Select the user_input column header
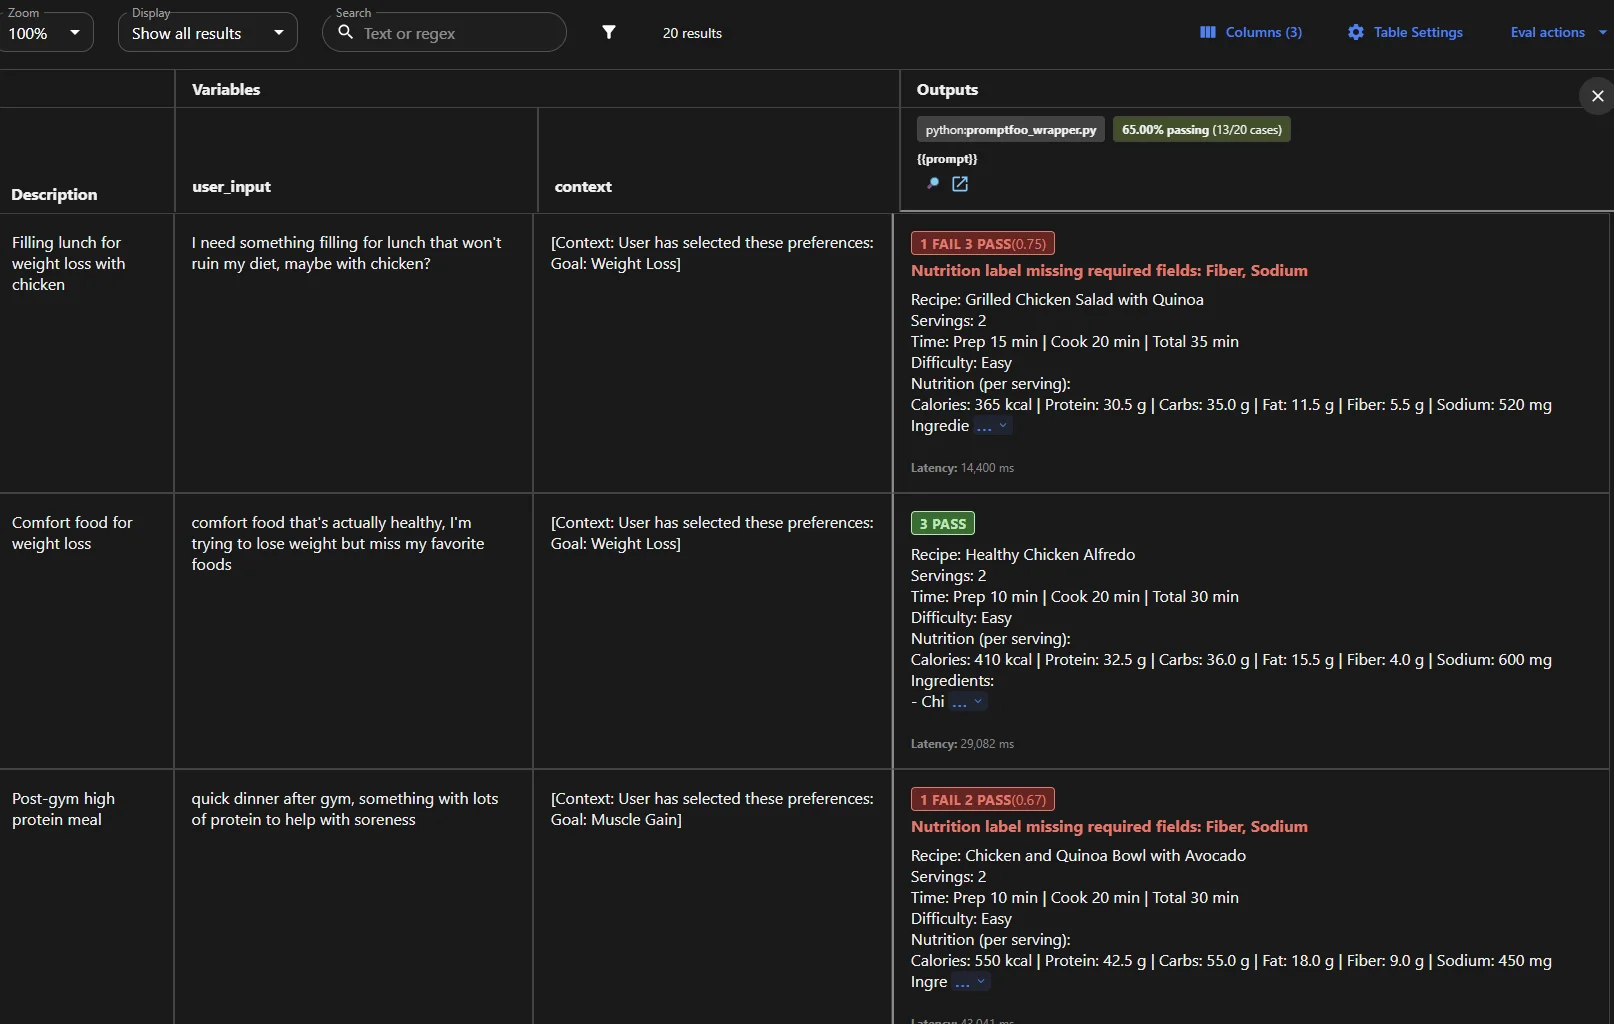The image size is (1614, 1024). [x=231, y=187]
